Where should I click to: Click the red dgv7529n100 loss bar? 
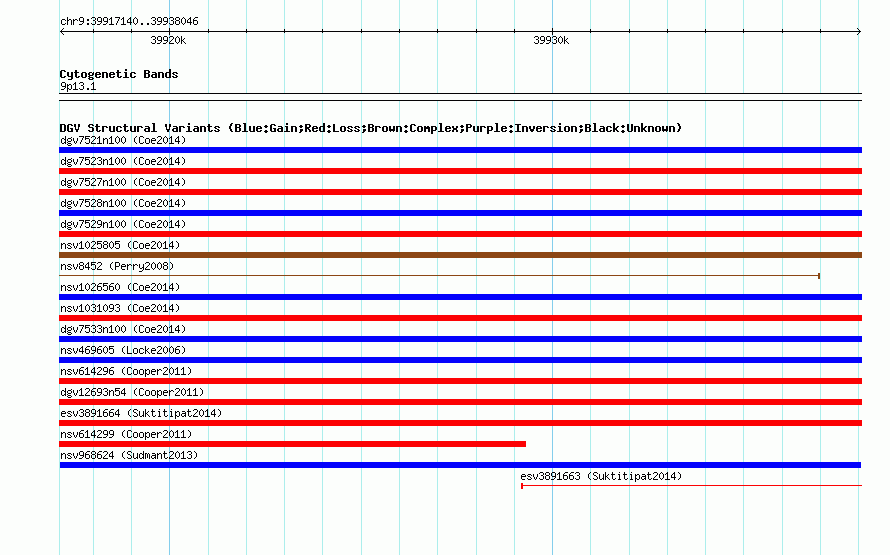[460, 234]
